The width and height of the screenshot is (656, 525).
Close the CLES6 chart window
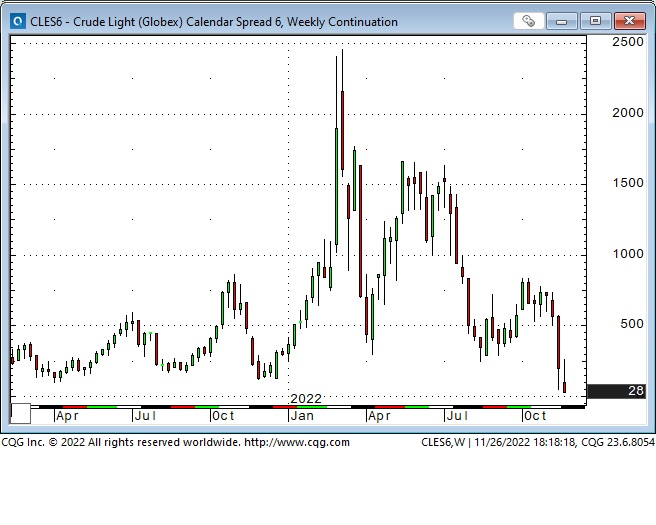coord(629,21)
